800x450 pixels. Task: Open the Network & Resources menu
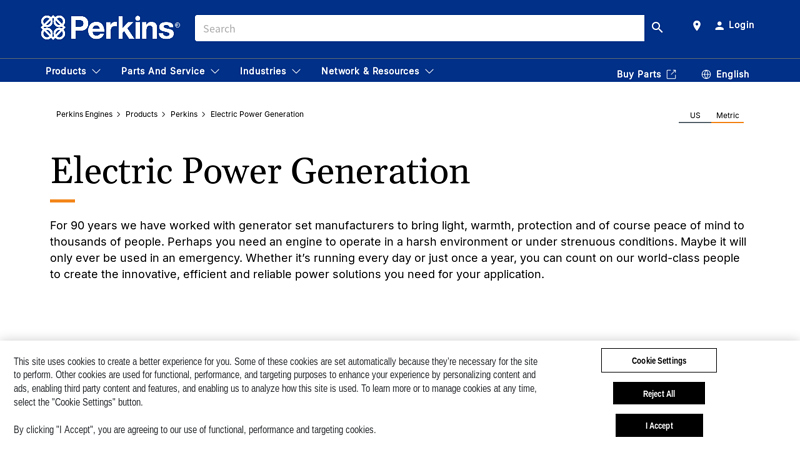(x=370, y=71)
